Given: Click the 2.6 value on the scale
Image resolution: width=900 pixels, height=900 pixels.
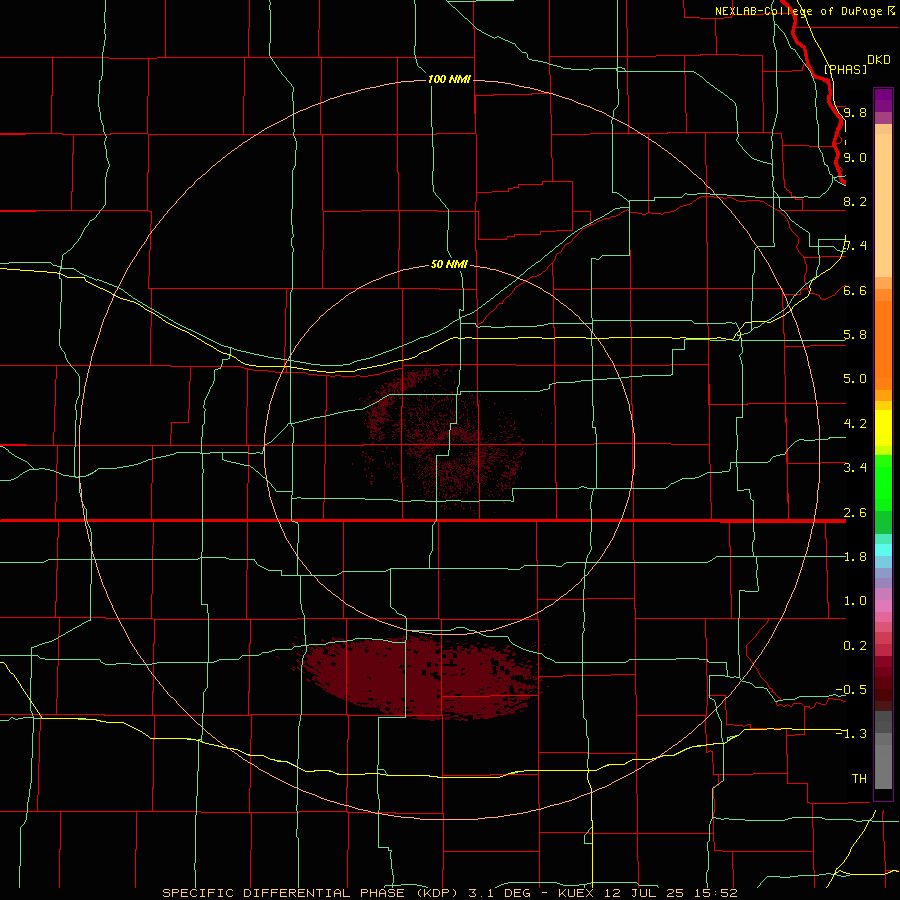Looking at the screenshot, I should 855,513.
